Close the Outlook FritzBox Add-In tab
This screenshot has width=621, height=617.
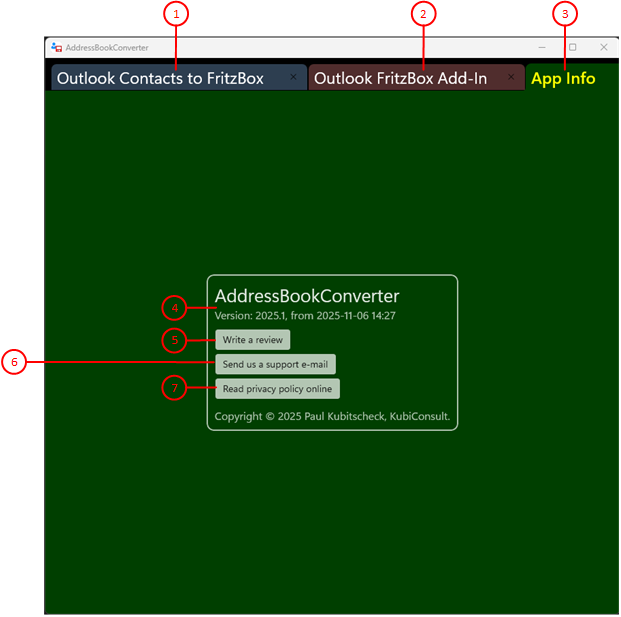511,77
